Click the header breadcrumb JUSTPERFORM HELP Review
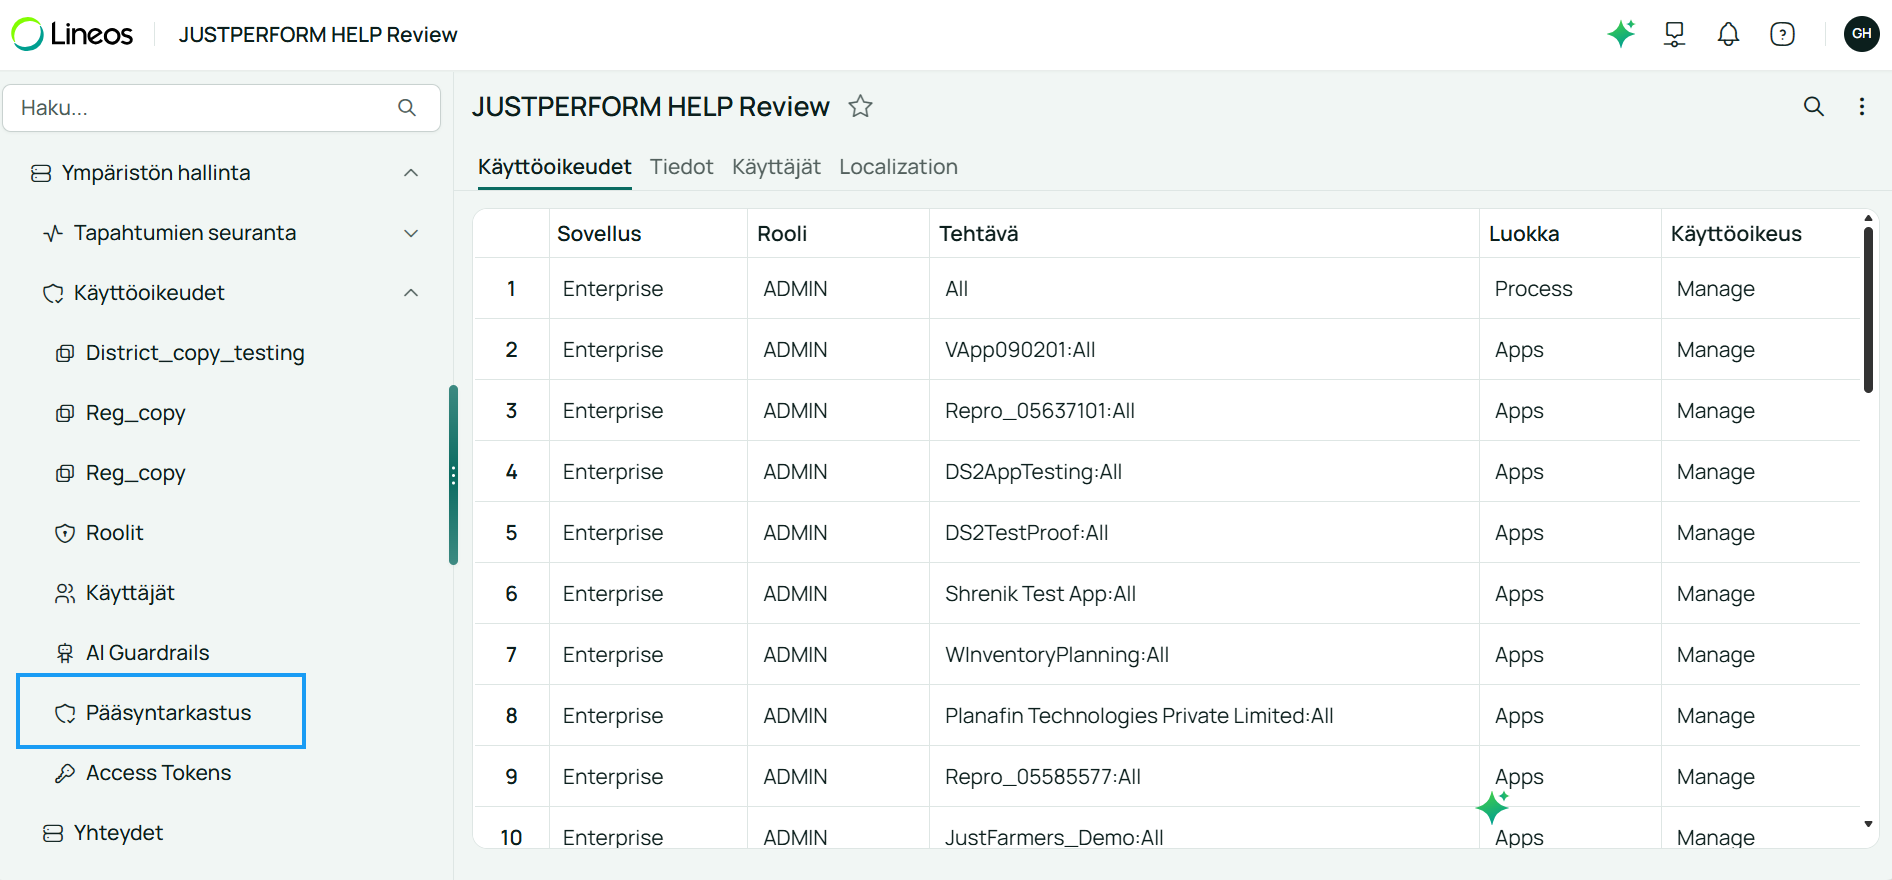 point(318,35)
